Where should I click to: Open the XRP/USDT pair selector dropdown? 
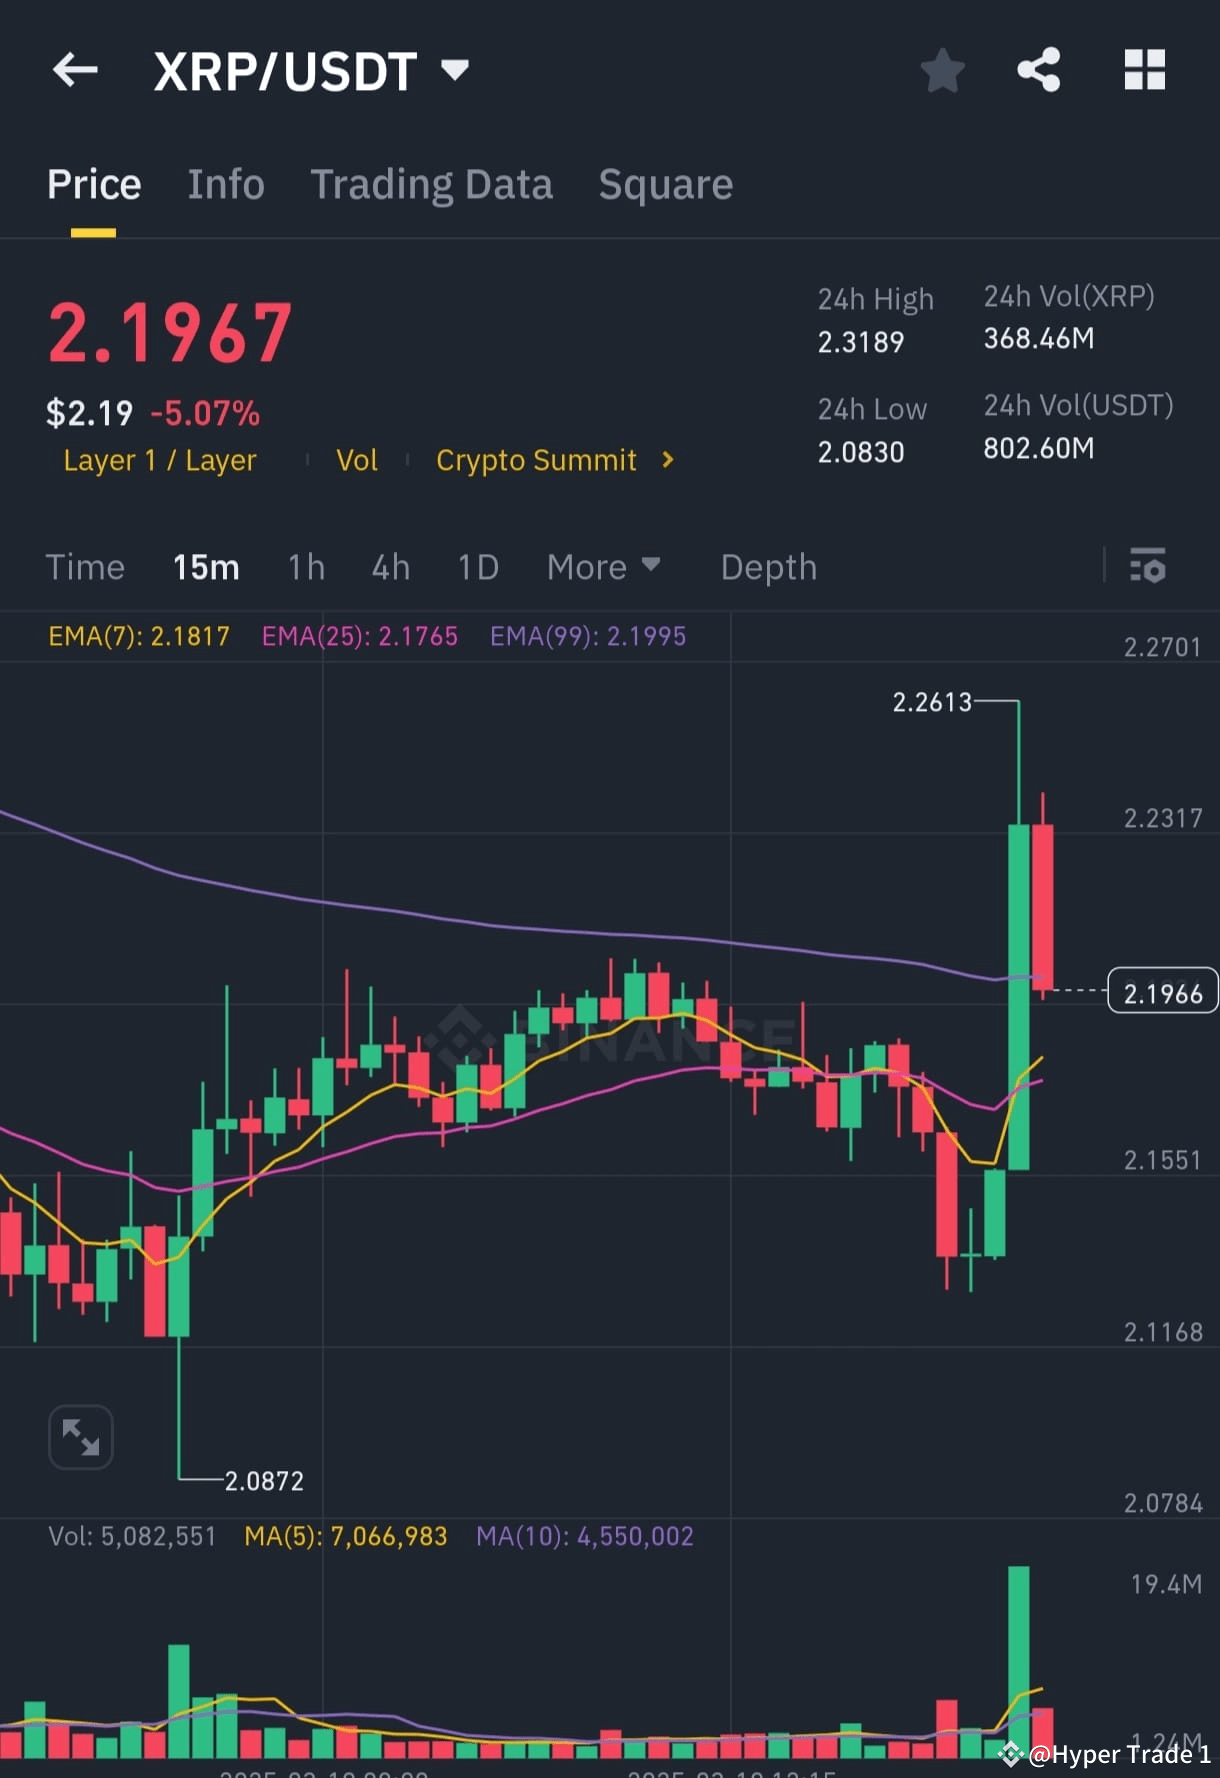click(x=455, y=70)
